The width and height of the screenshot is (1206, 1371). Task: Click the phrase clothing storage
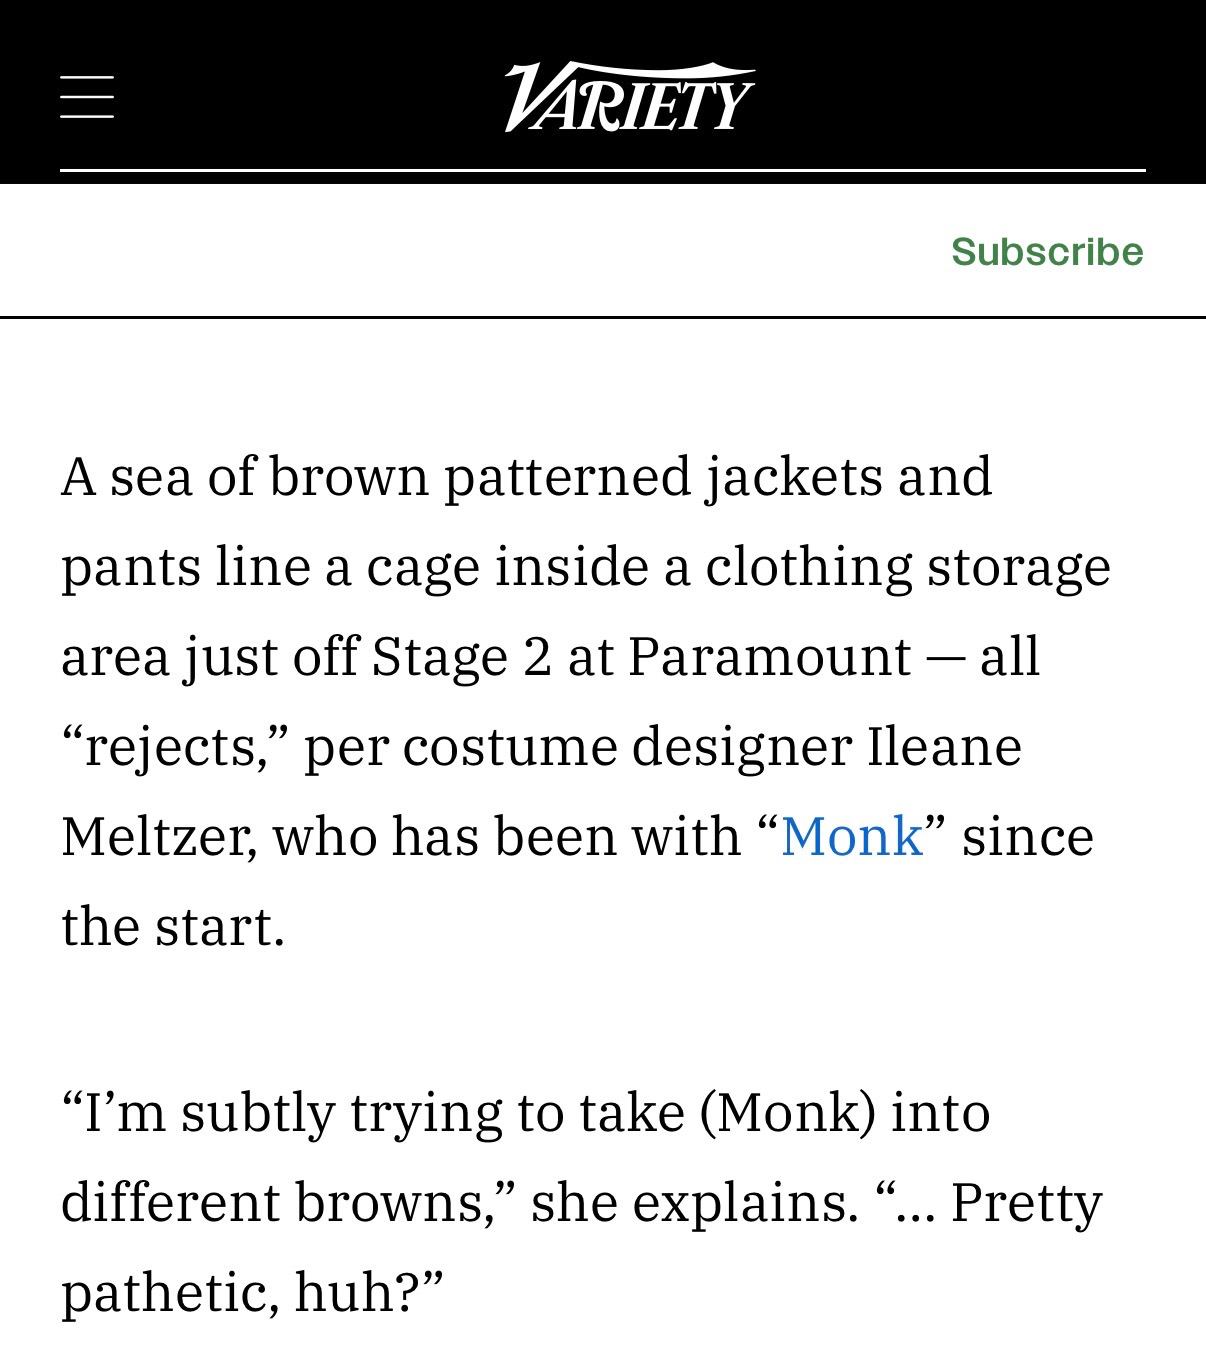[908, 566]
